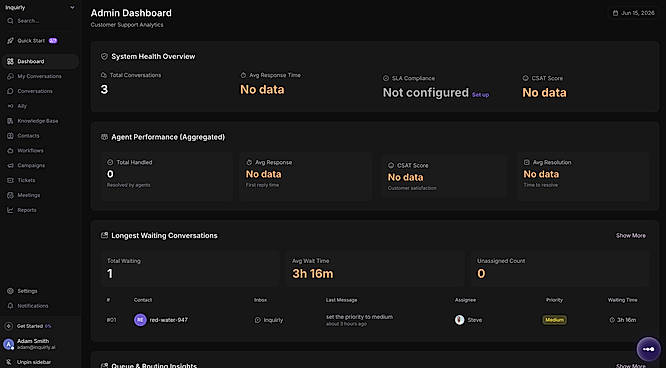Click the Avg Response timer icon in Agent Performance
The width and height of the screenshot is (666, 368).
pyautogui.click(x=249, y=162)
